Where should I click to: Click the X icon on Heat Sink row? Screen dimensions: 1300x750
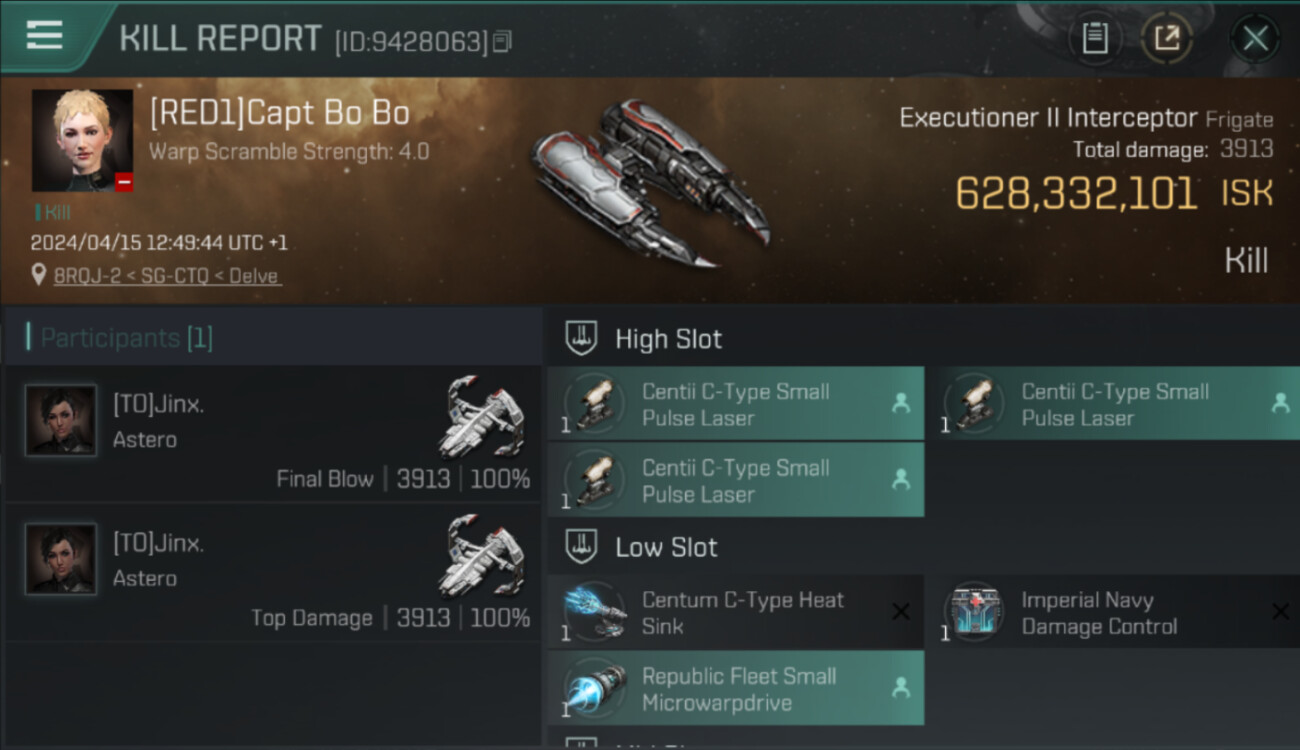[900, 611]
